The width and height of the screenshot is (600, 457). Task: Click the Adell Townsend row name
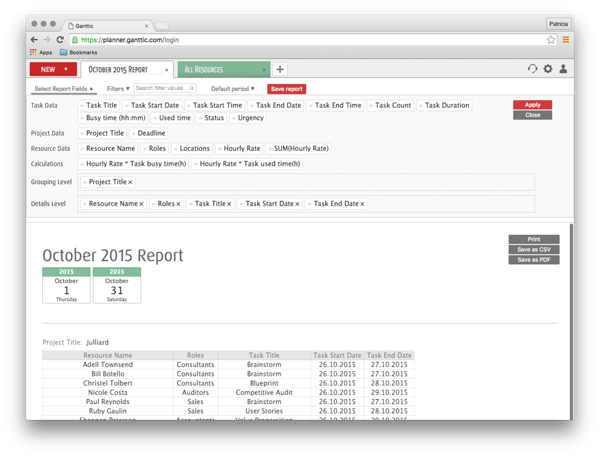click(x=108, y=365)
